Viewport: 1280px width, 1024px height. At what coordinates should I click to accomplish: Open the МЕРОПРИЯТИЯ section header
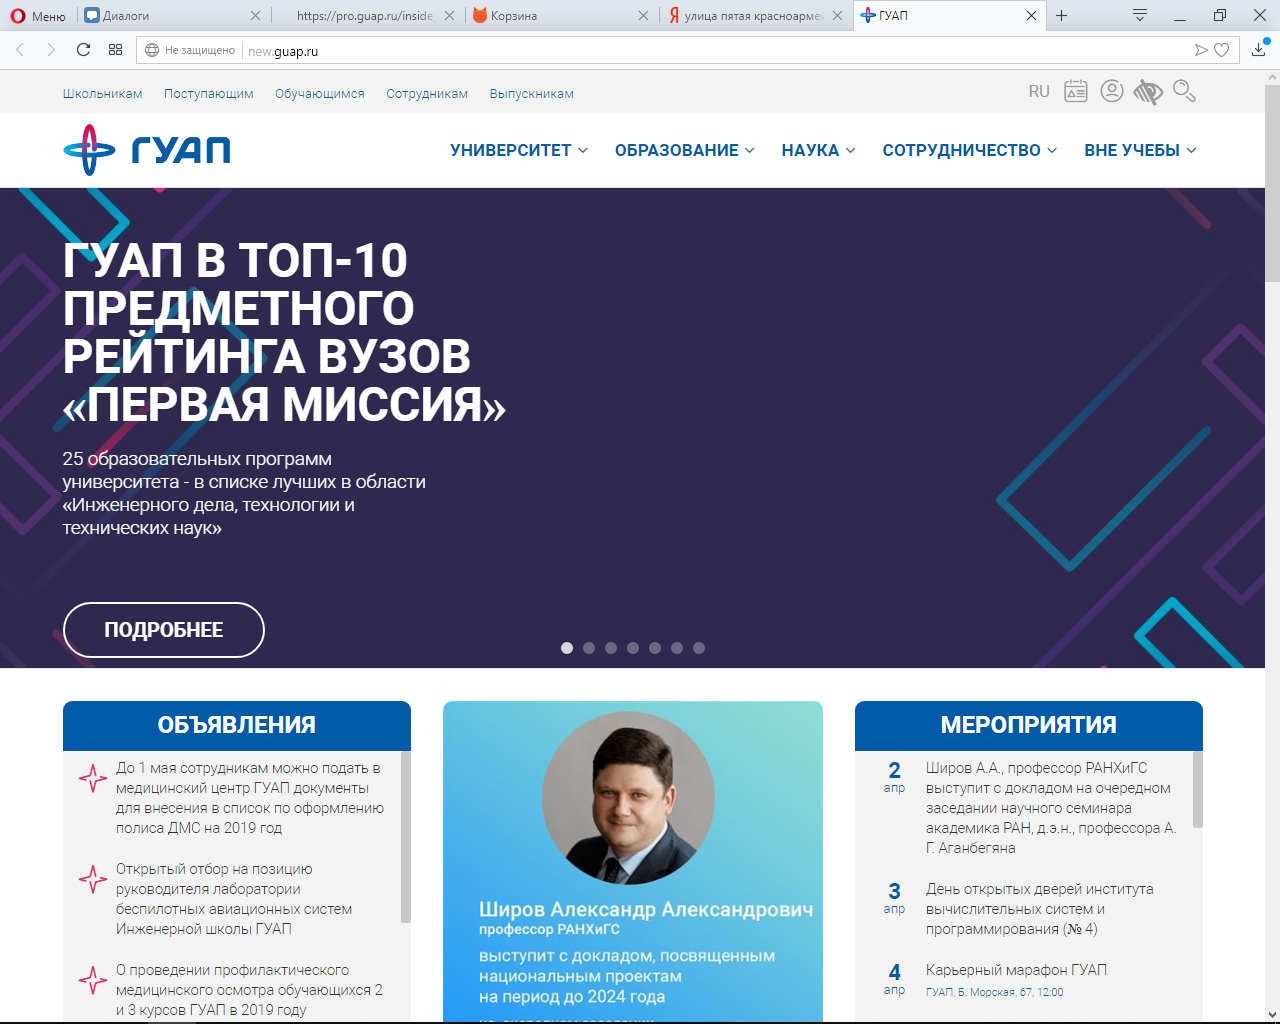pyautogui.click(x=1029, y=725)
